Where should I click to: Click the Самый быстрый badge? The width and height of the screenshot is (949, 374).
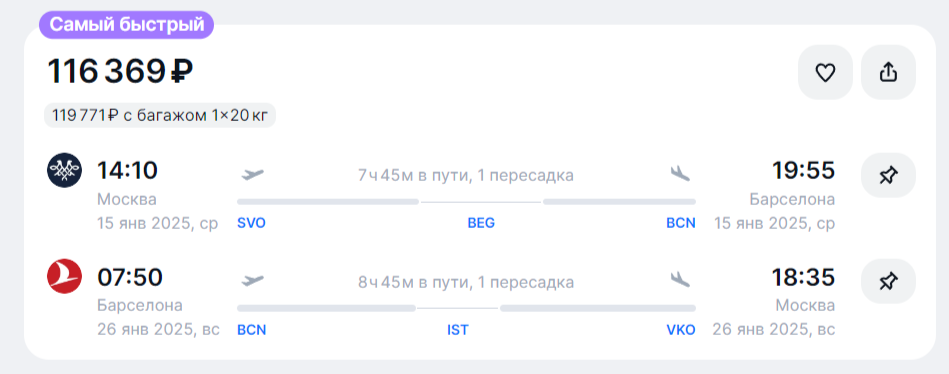tap(126, 25)
